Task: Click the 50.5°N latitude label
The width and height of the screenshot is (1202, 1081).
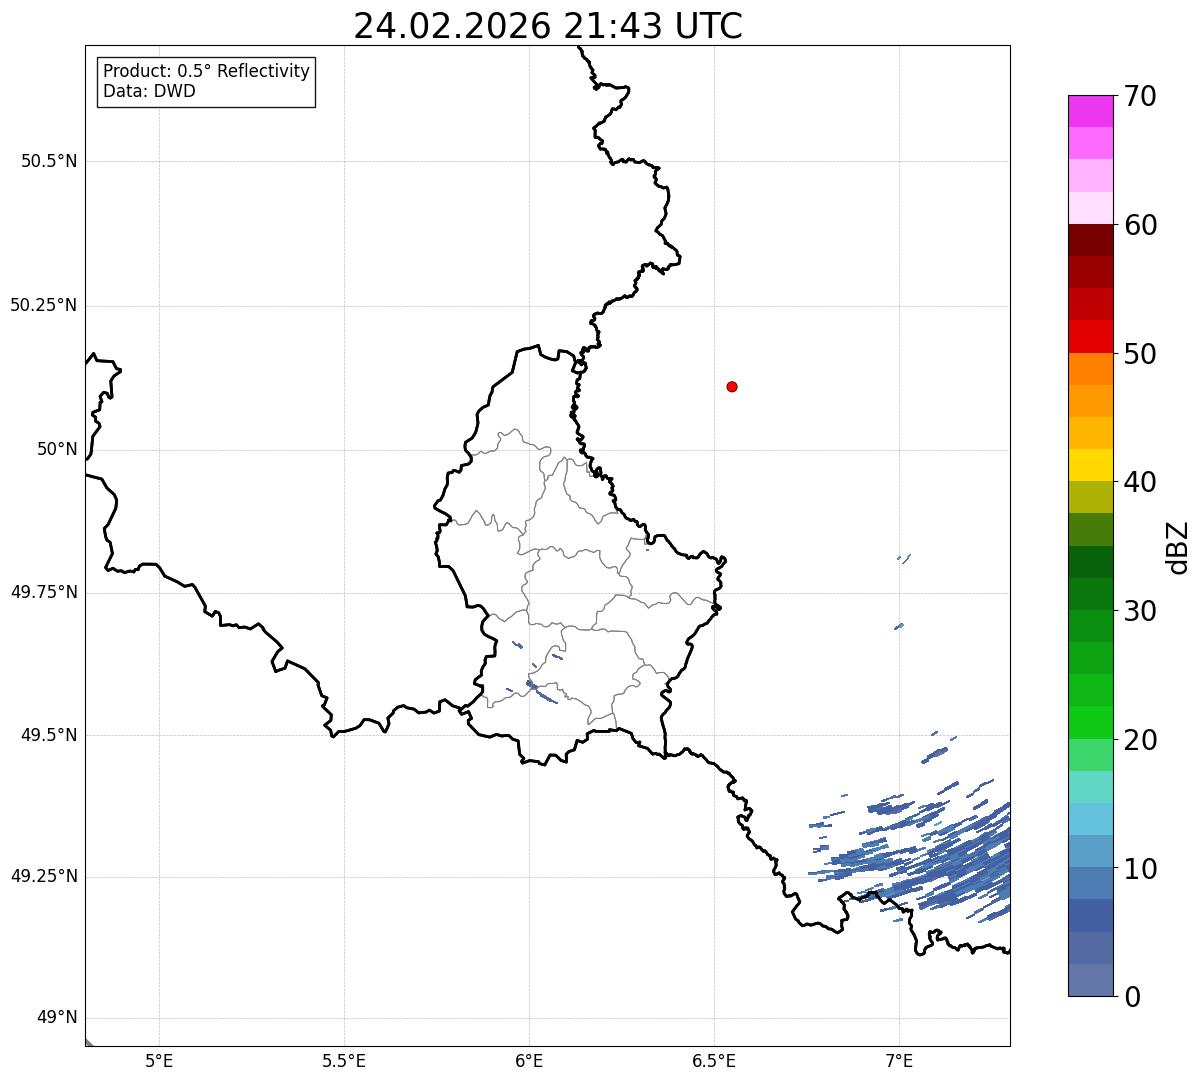Action: pyautogui.click(x=49, y=162)
